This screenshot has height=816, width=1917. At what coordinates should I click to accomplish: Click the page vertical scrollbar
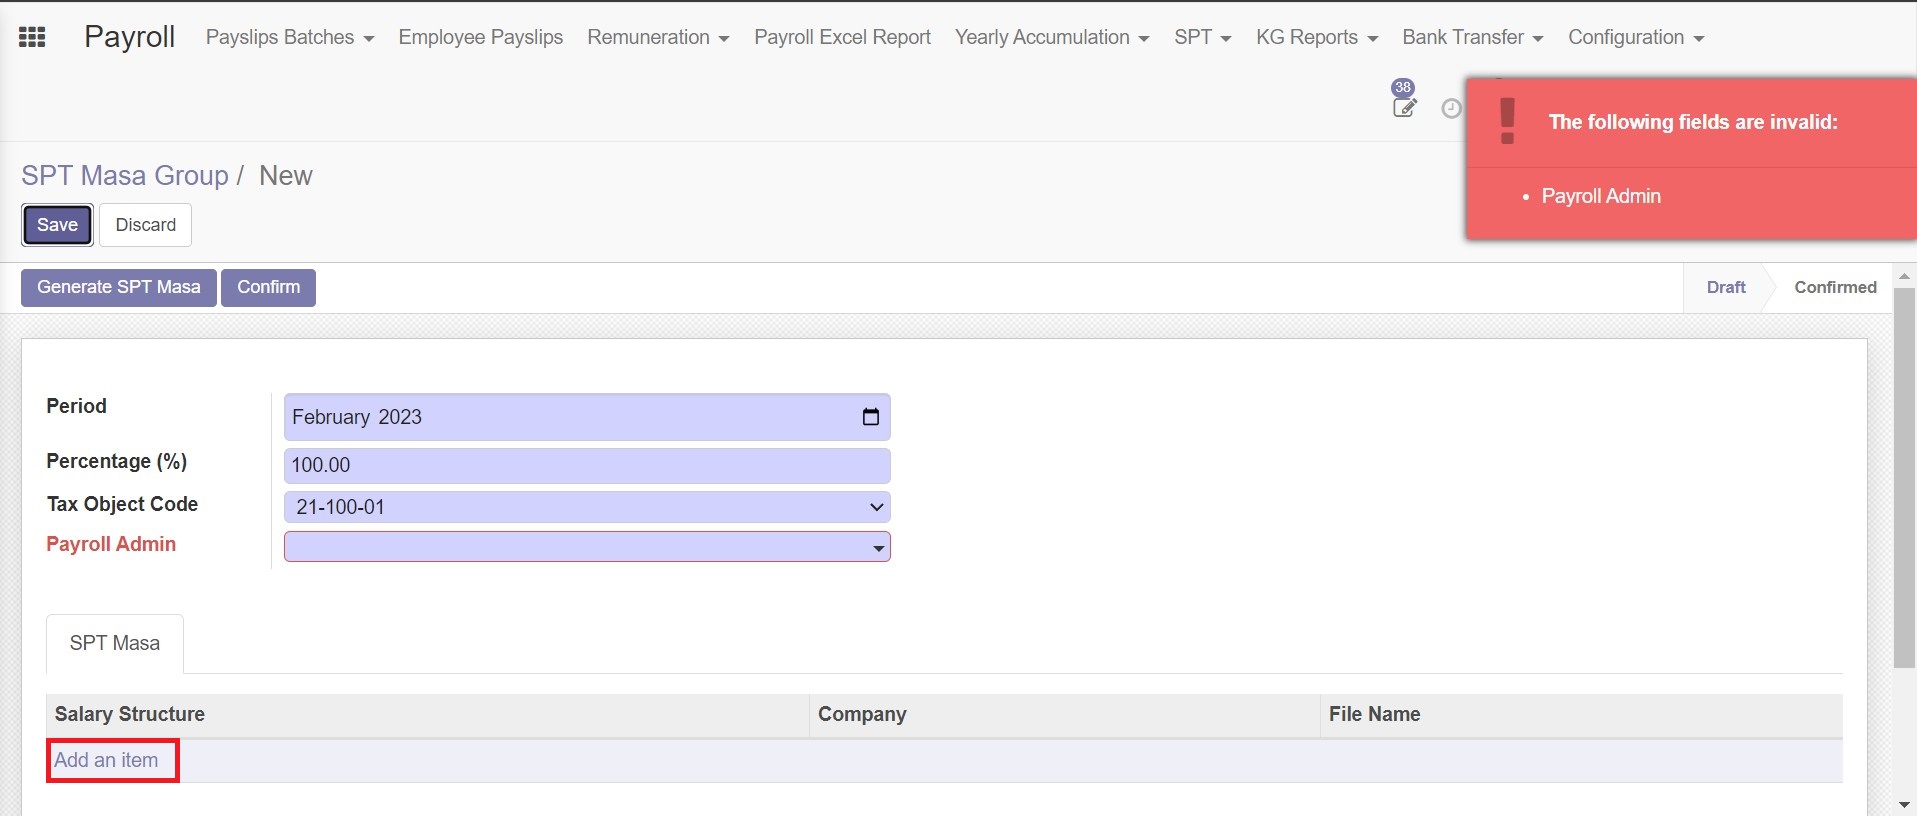(x=1904, y=478)
